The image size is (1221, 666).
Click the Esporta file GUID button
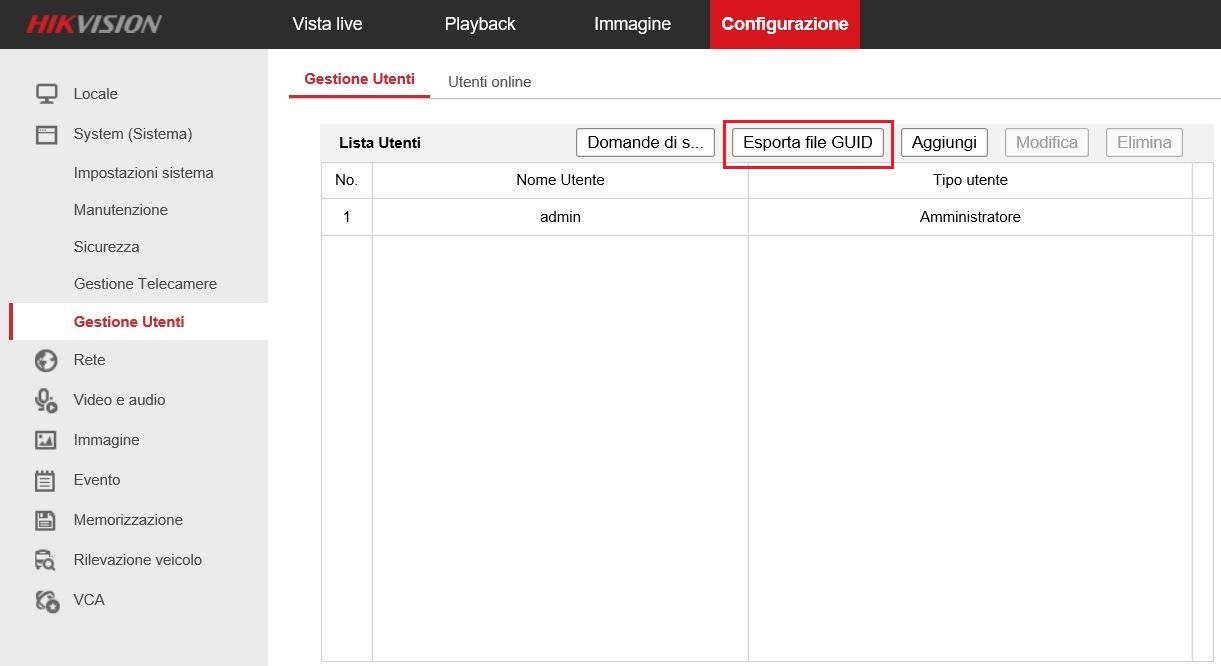click(x=808, y=142)
